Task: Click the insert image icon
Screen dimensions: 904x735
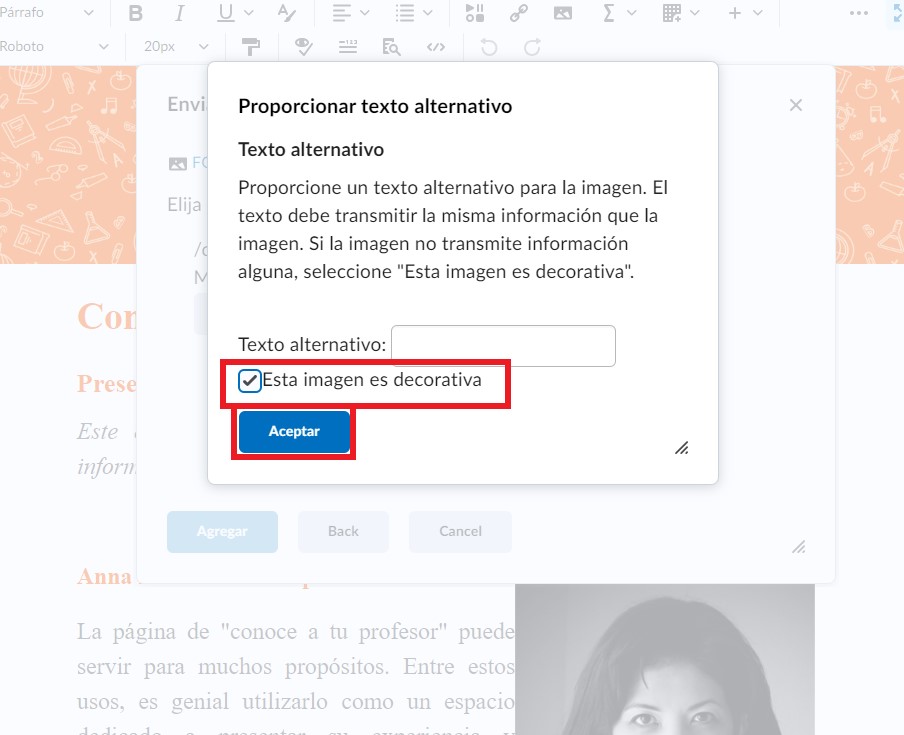Action: tap(563, 13)
